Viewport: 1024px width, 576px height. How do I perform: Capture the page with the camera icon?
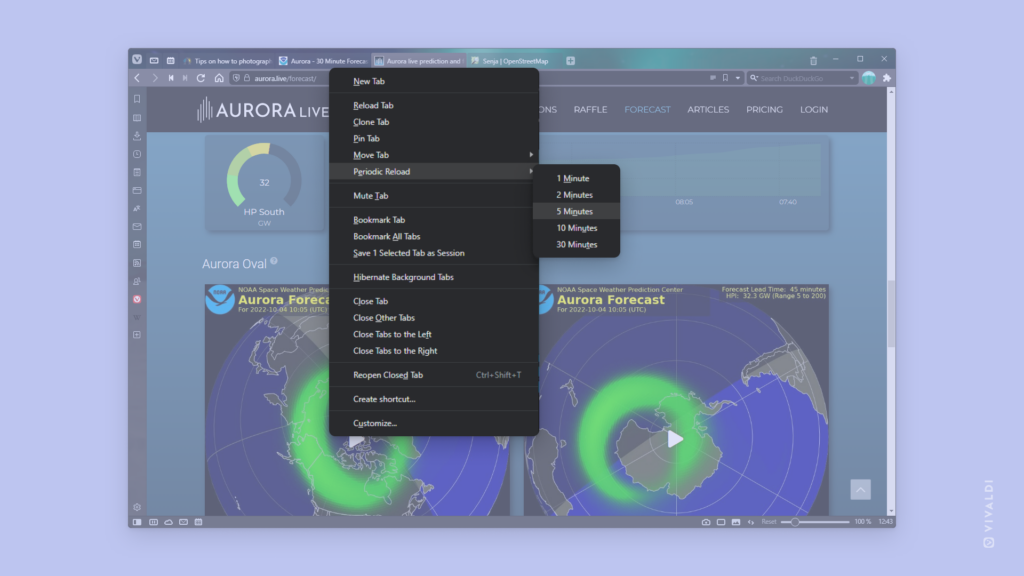coord(706,522)
